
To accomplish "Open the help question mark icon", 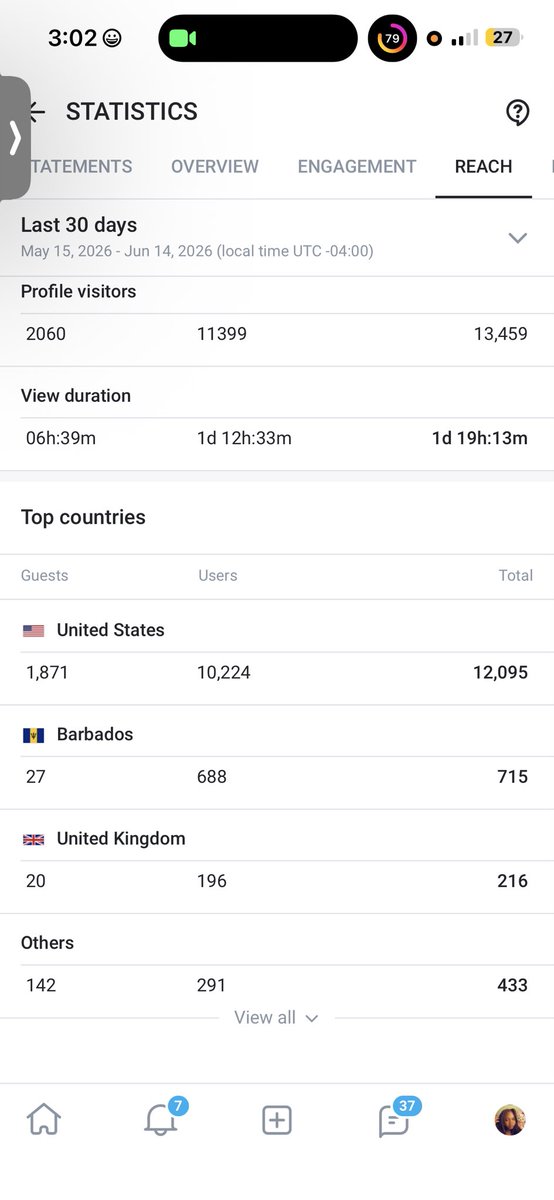I will pyautogui.click(x=517, y=112).
